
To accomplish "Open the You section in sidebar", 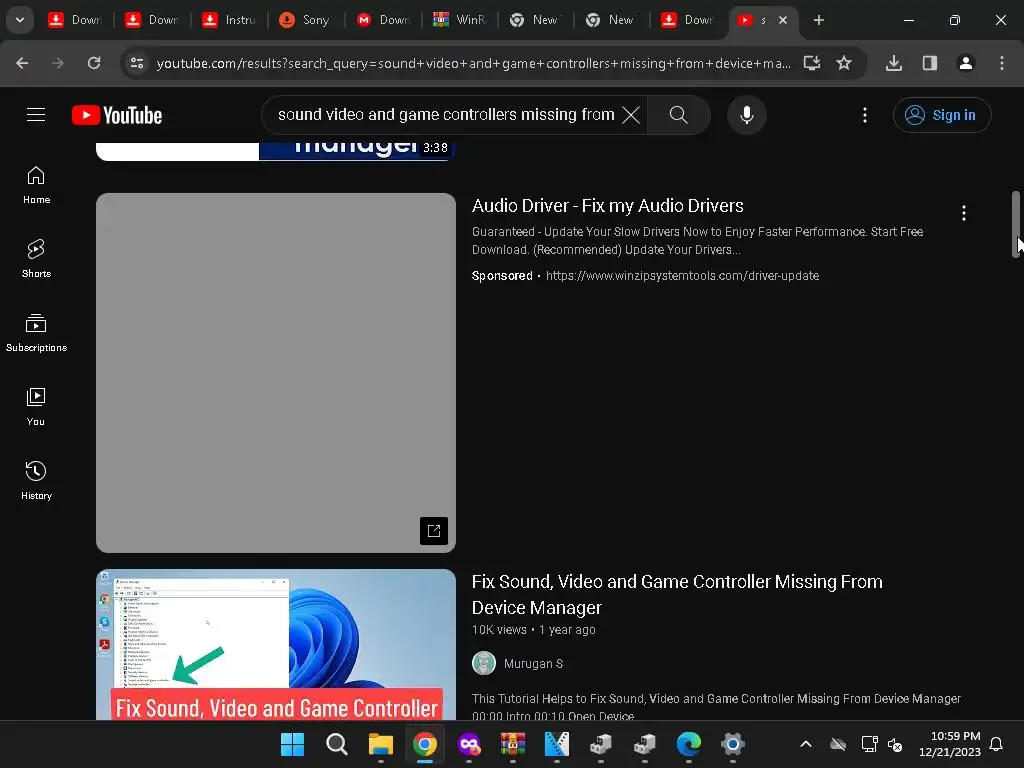I will [x=36, y=406].
